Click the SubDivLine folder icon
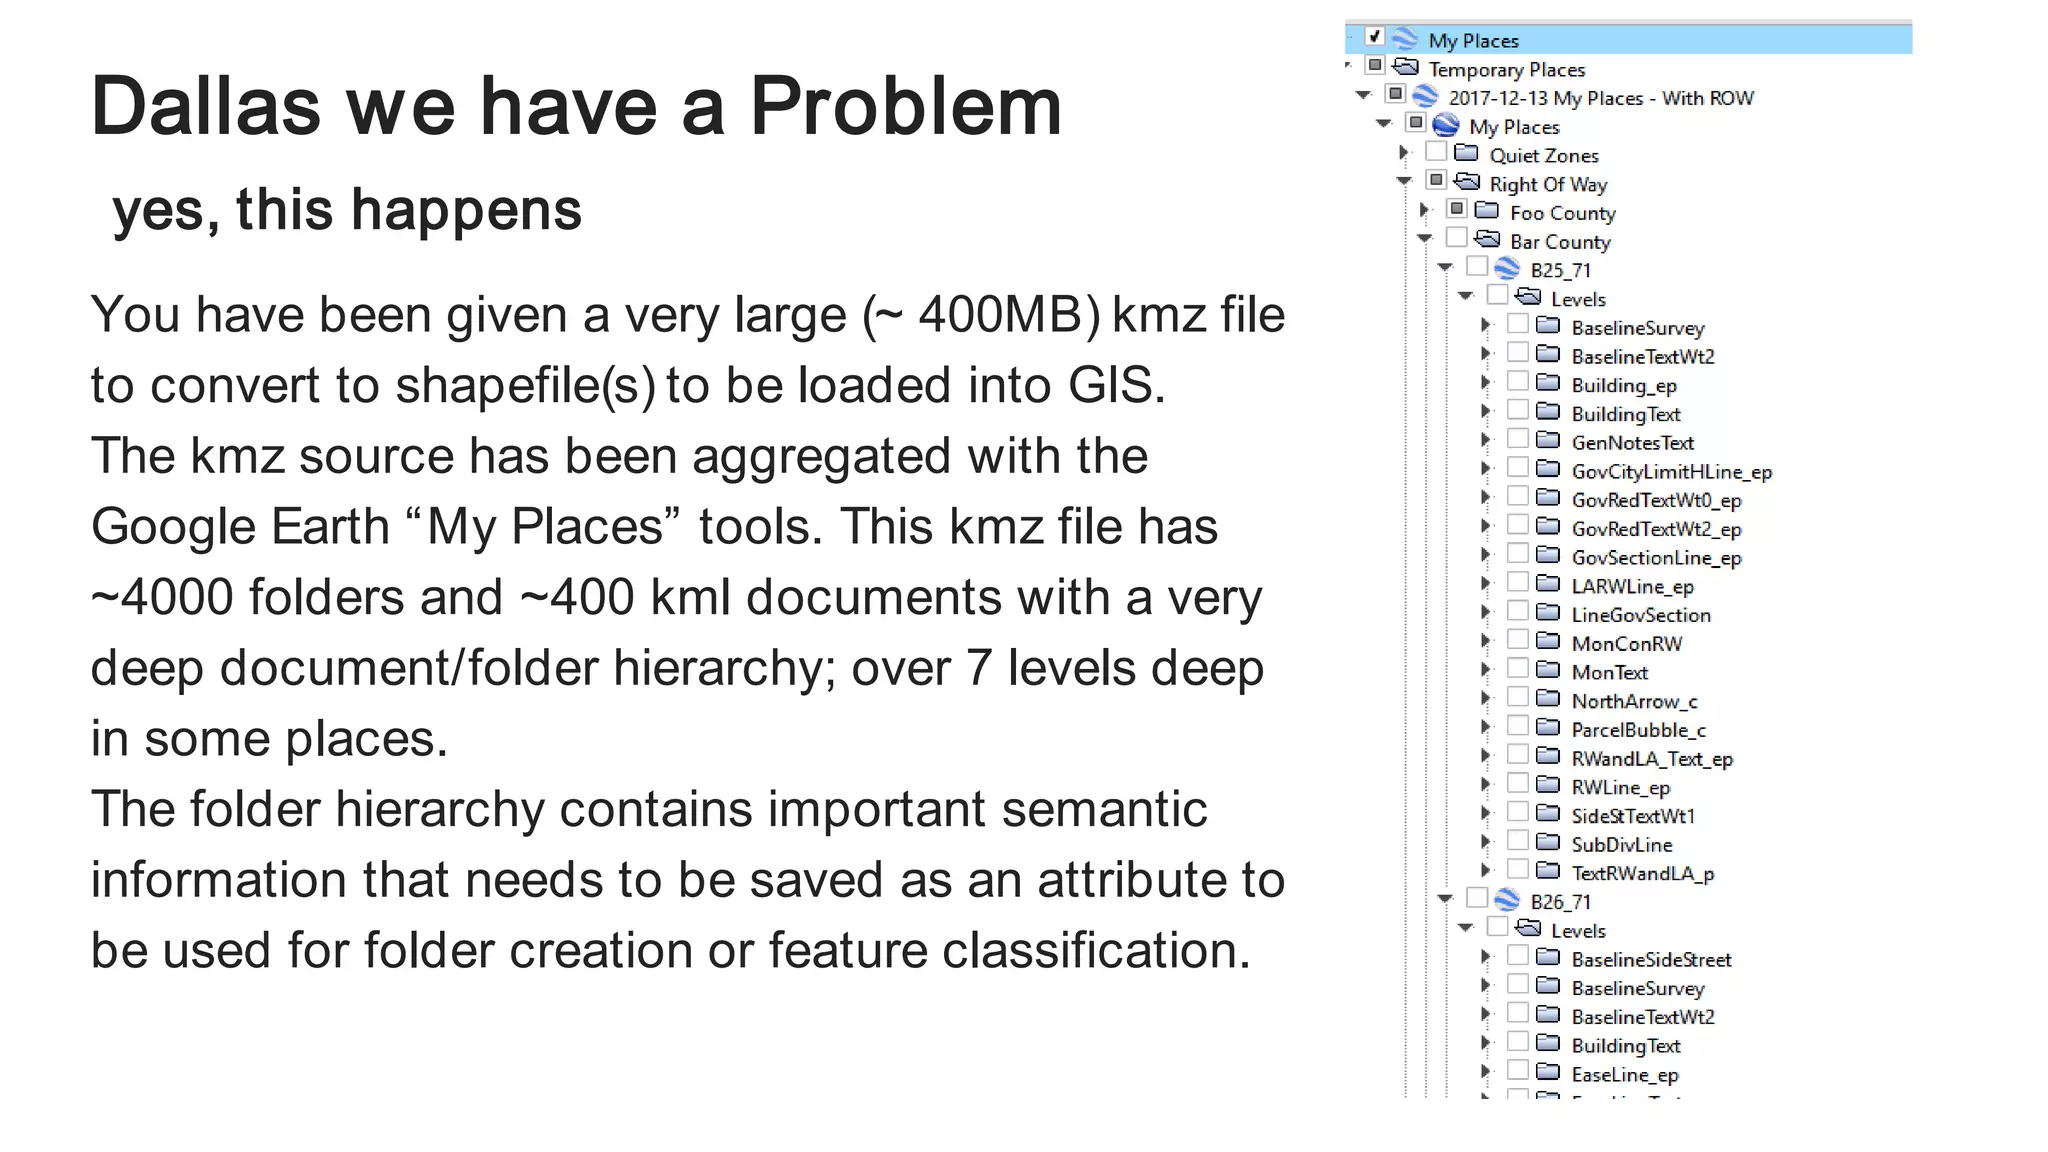2048x1152 pixels. [x=1548, y=842]
